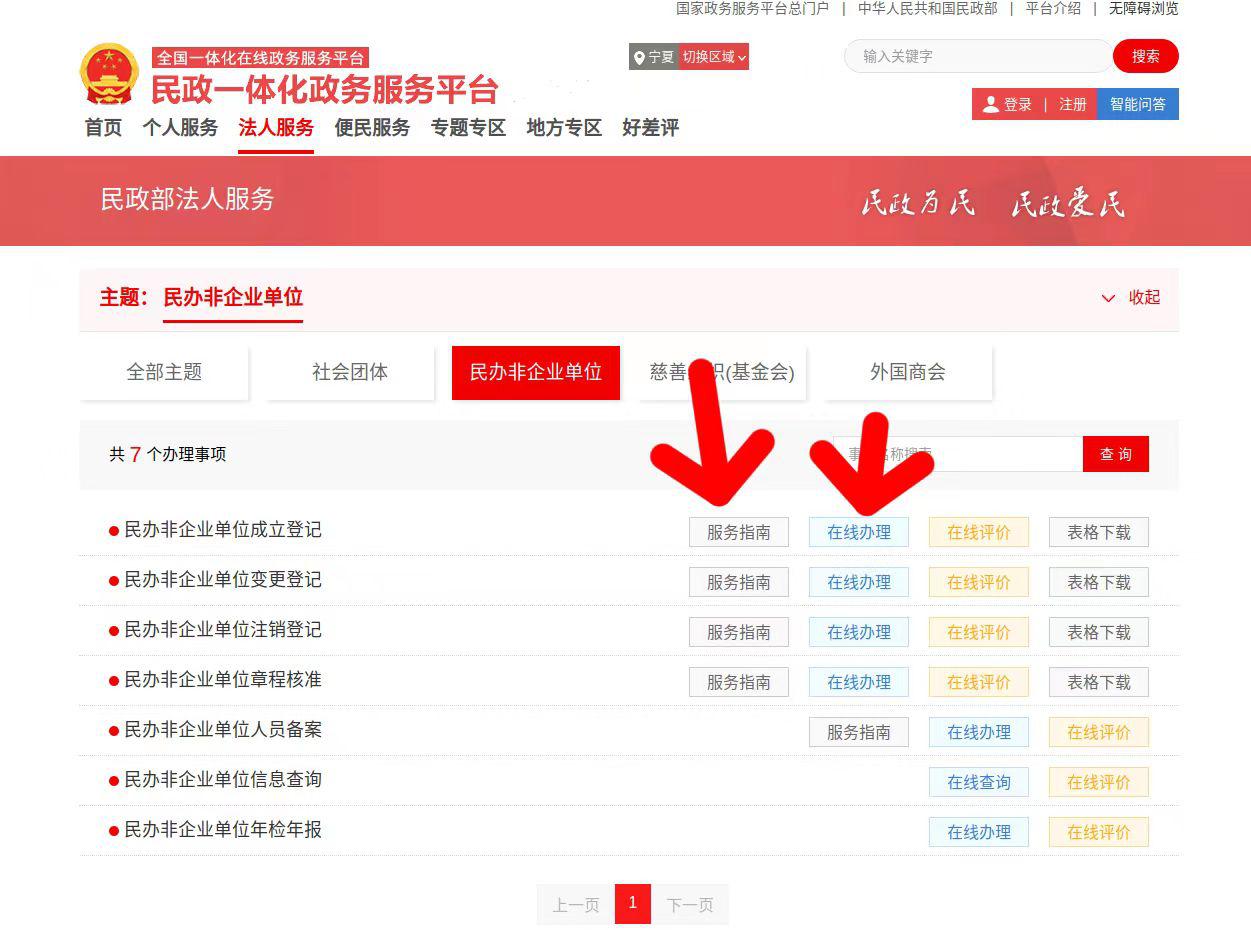Open the 切换区域 region dropdown

[714, 57]
